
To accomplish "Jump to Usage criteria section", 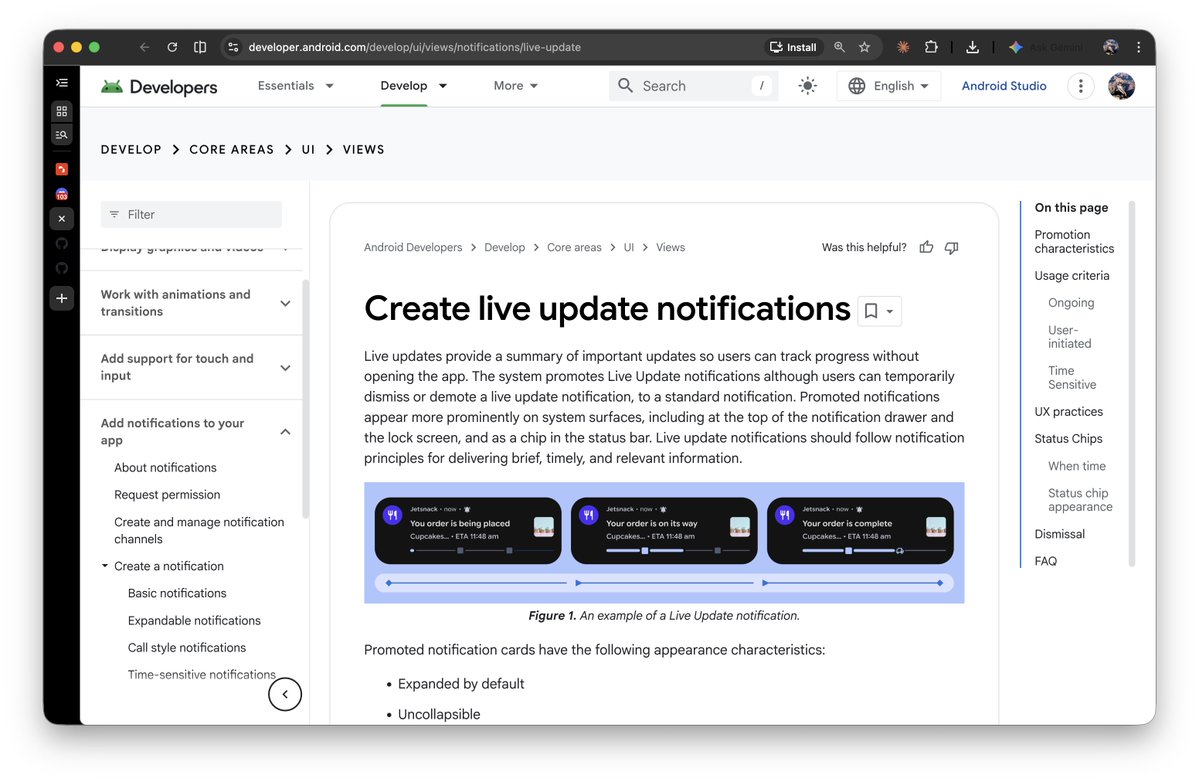I will click(x=1071, y=275).
